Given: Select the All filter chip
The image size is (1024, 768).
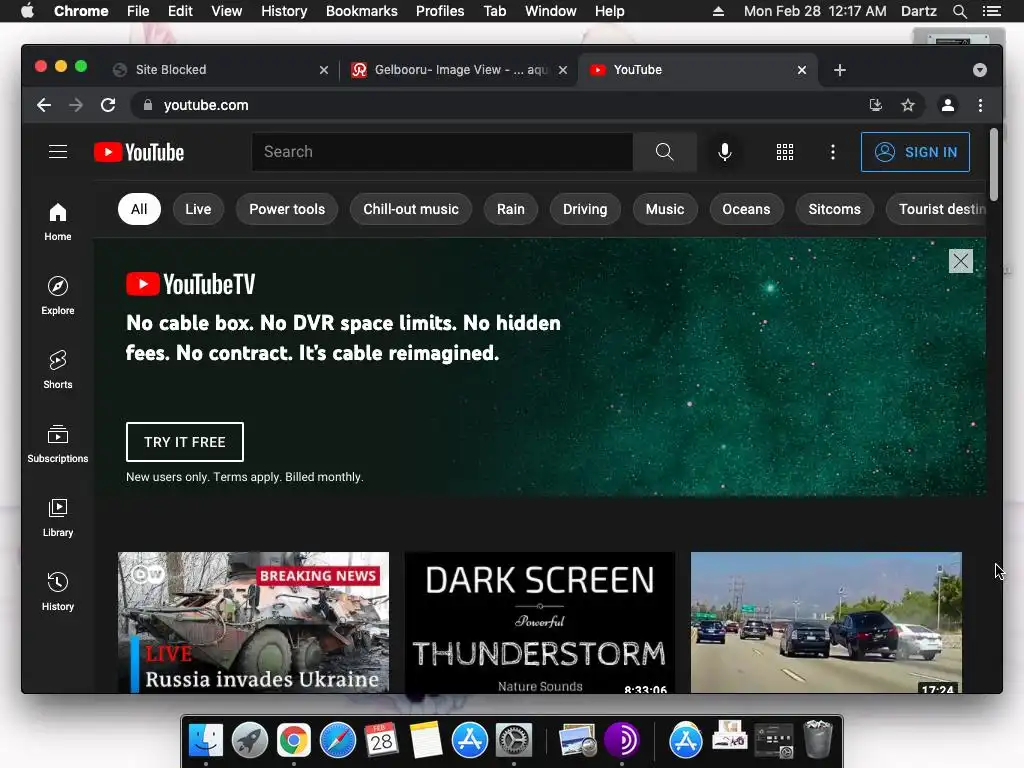Looking at the screenshot, I should pyautogui.click(x=139, y=210).
